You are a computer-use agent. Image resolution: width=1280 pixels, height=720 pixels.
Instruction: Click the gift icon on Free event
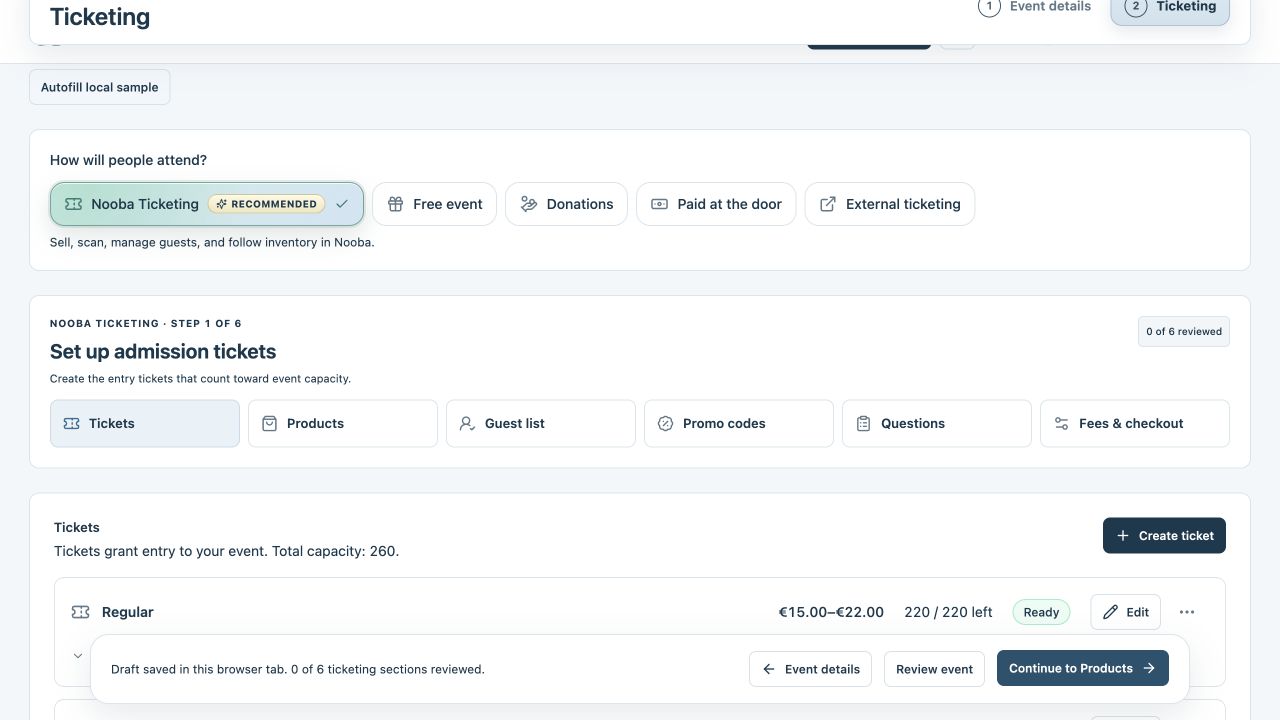click(395, 204)
